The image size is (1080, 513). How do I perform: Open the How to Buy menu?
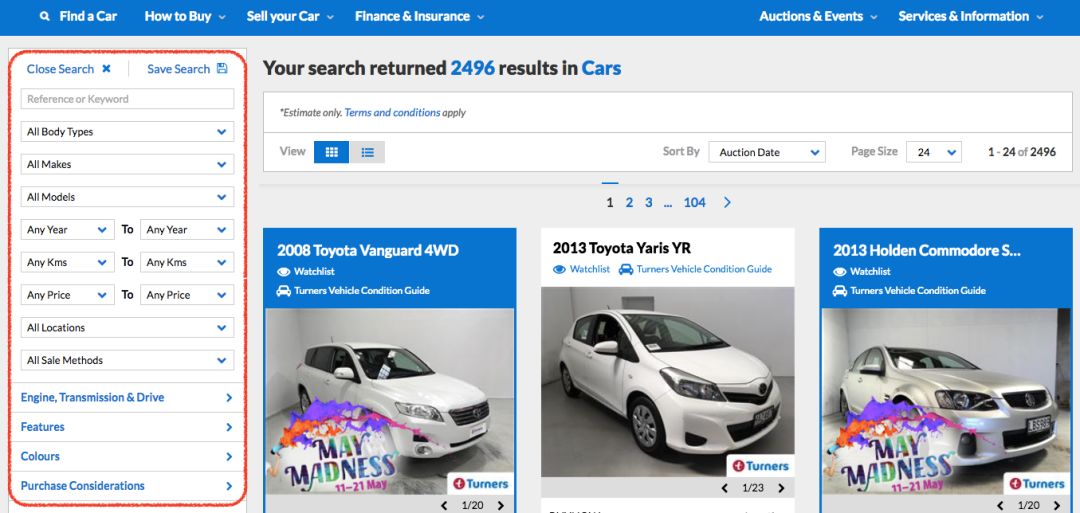pyautogui.click(x=185, y=17)
